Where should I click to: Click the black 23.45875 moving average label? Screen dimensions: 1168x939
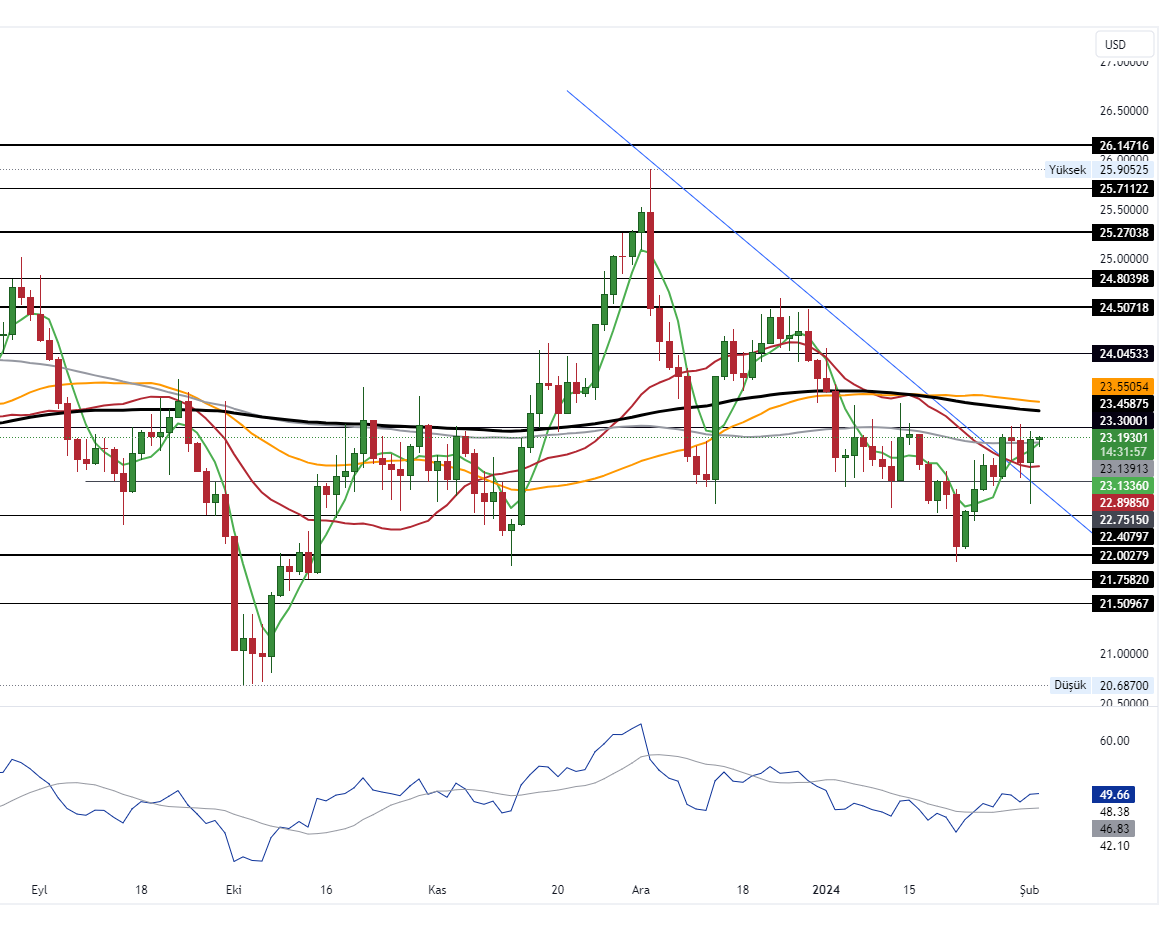(1124, 403)
